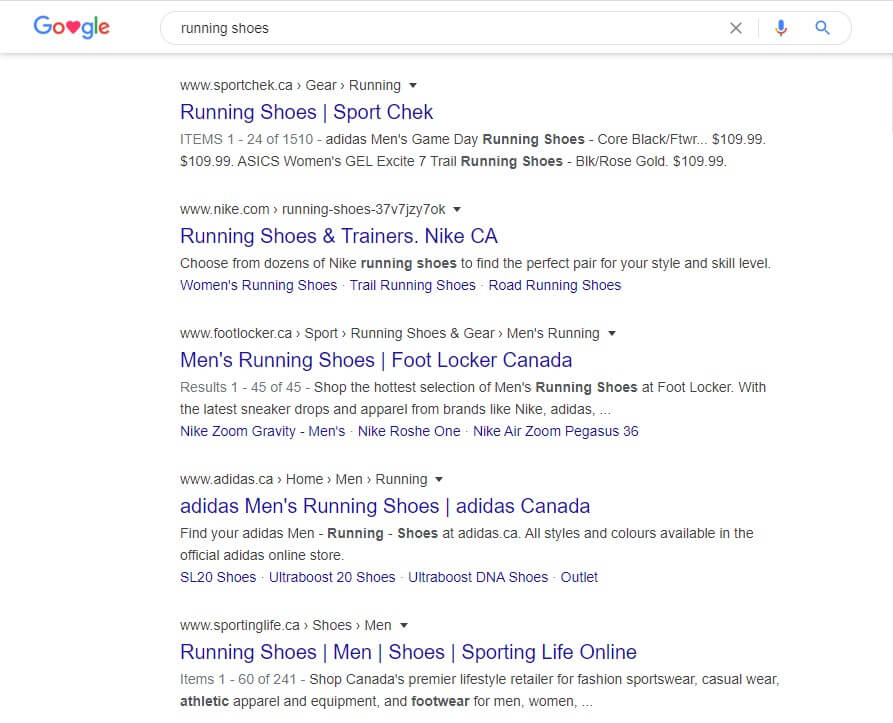Click www.nike.com breadcrumb URL
The height and width of the screenshot is (723, 893).
pyautogui.click(x=224, y=209)
